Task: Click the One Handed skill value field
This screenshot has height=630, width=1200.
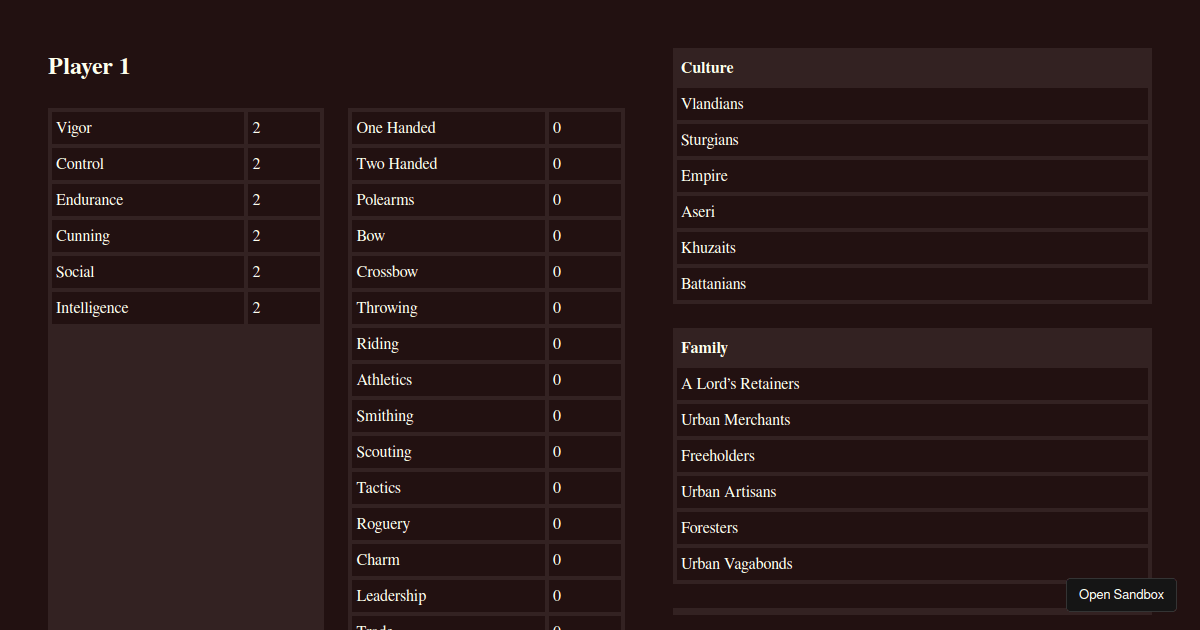Action: click(584, 127)
